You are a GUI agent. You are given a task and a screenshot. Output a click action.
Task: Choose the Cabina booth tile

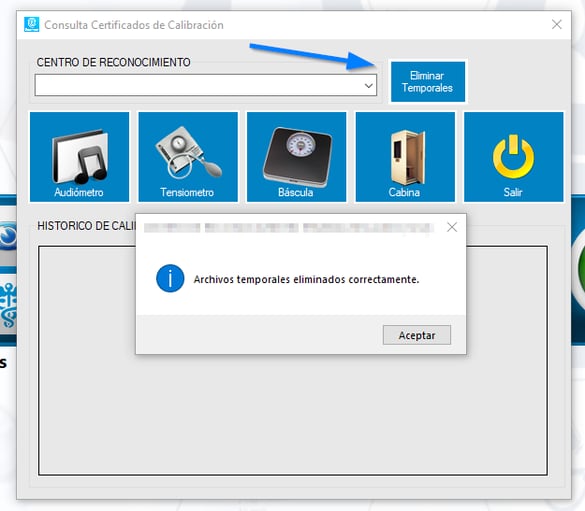pos(405,157)
